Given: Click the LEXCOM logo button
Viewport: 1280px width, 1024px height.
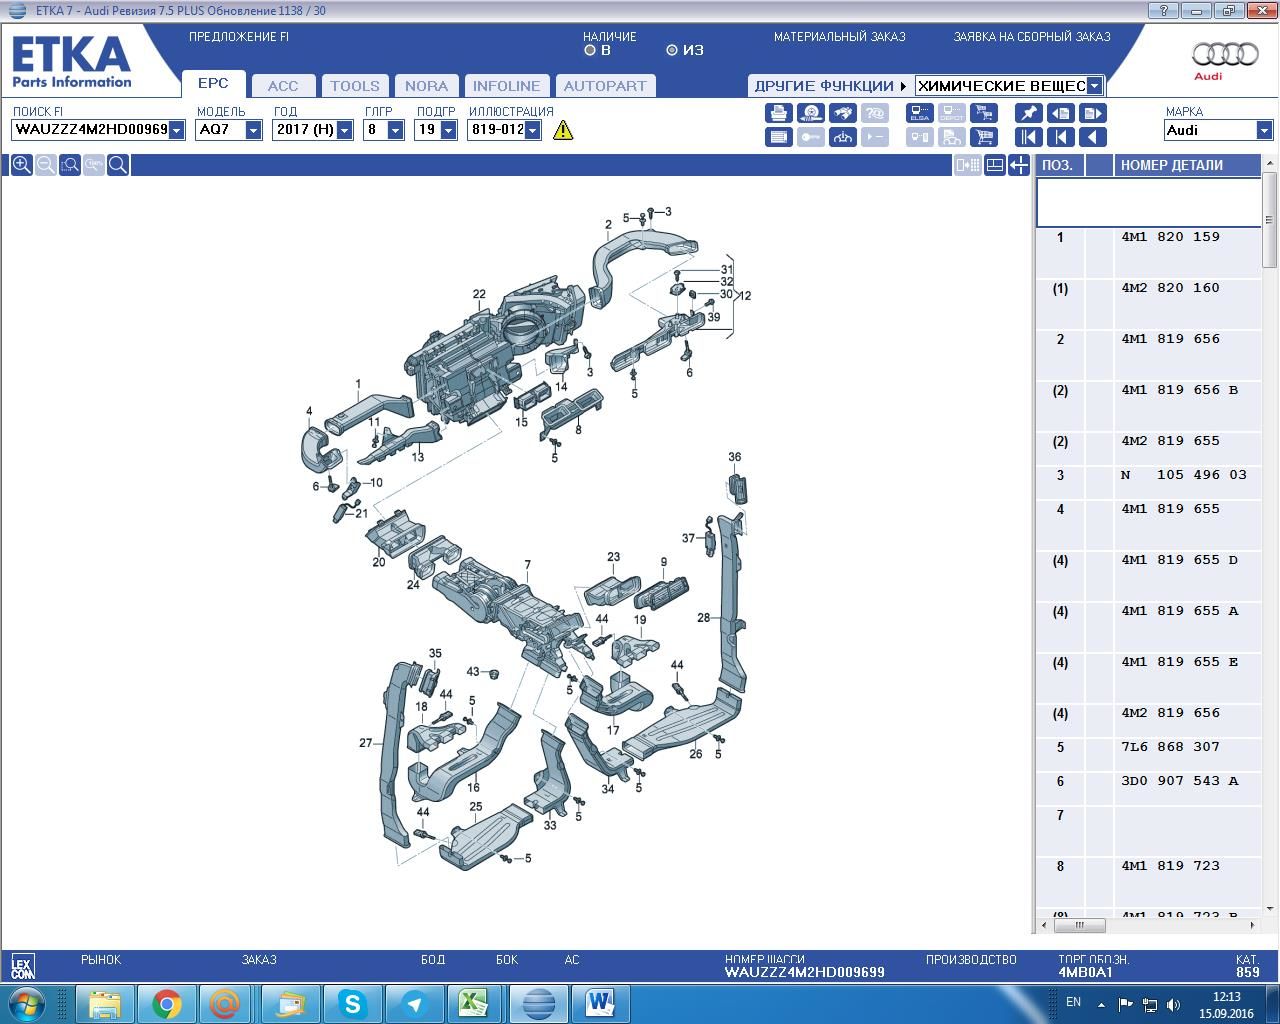Looking at the screenshot, I should tap(22, 966).
